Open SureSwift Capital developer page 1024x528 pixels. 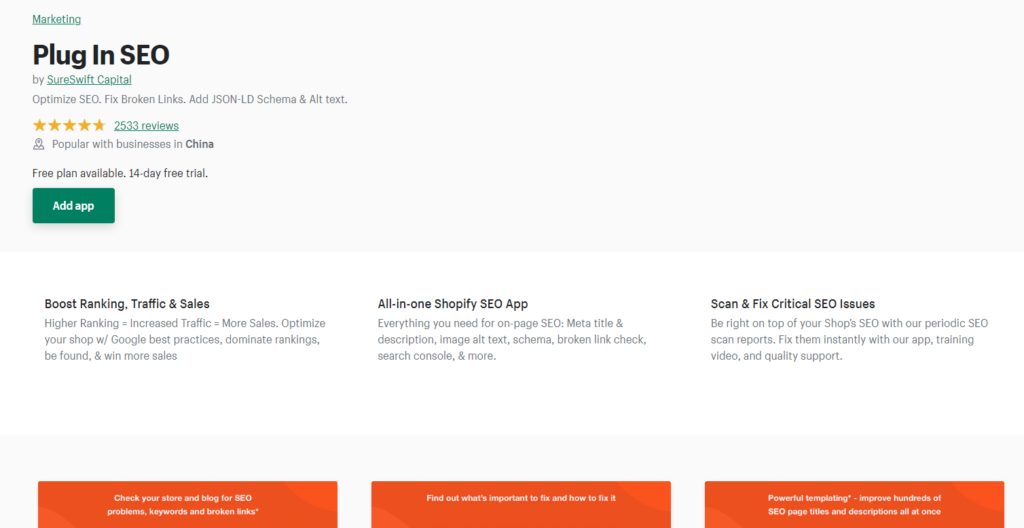tap(89, 80)
